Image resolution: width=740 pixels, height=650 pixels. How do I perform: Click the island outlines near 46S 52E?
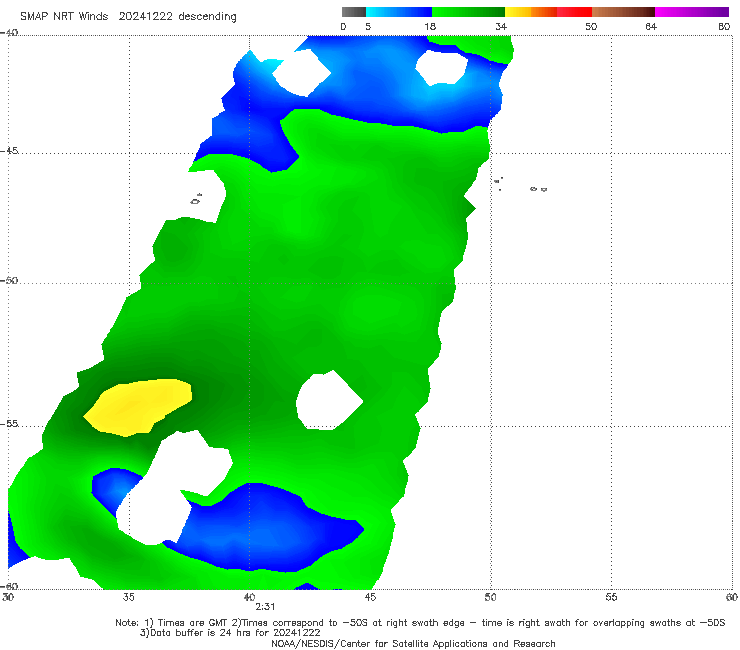click(521, 185)
